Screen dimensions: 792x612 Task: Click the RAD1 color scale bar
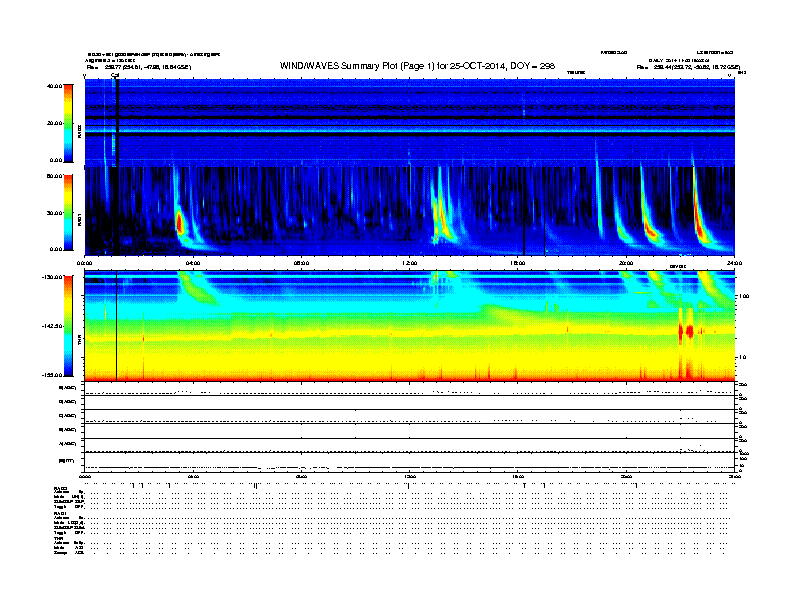pos(68,213)
